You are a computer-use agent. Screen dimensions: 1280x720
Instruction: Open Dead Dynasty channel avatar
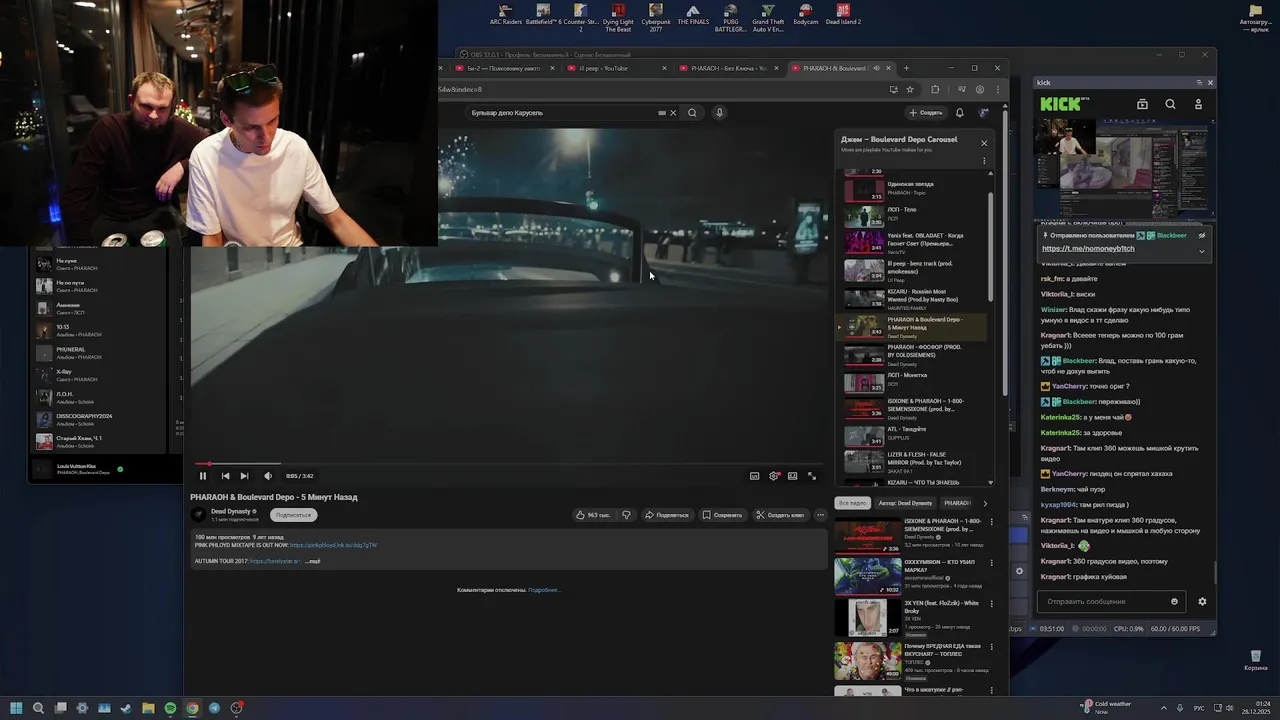coord(198,515)
